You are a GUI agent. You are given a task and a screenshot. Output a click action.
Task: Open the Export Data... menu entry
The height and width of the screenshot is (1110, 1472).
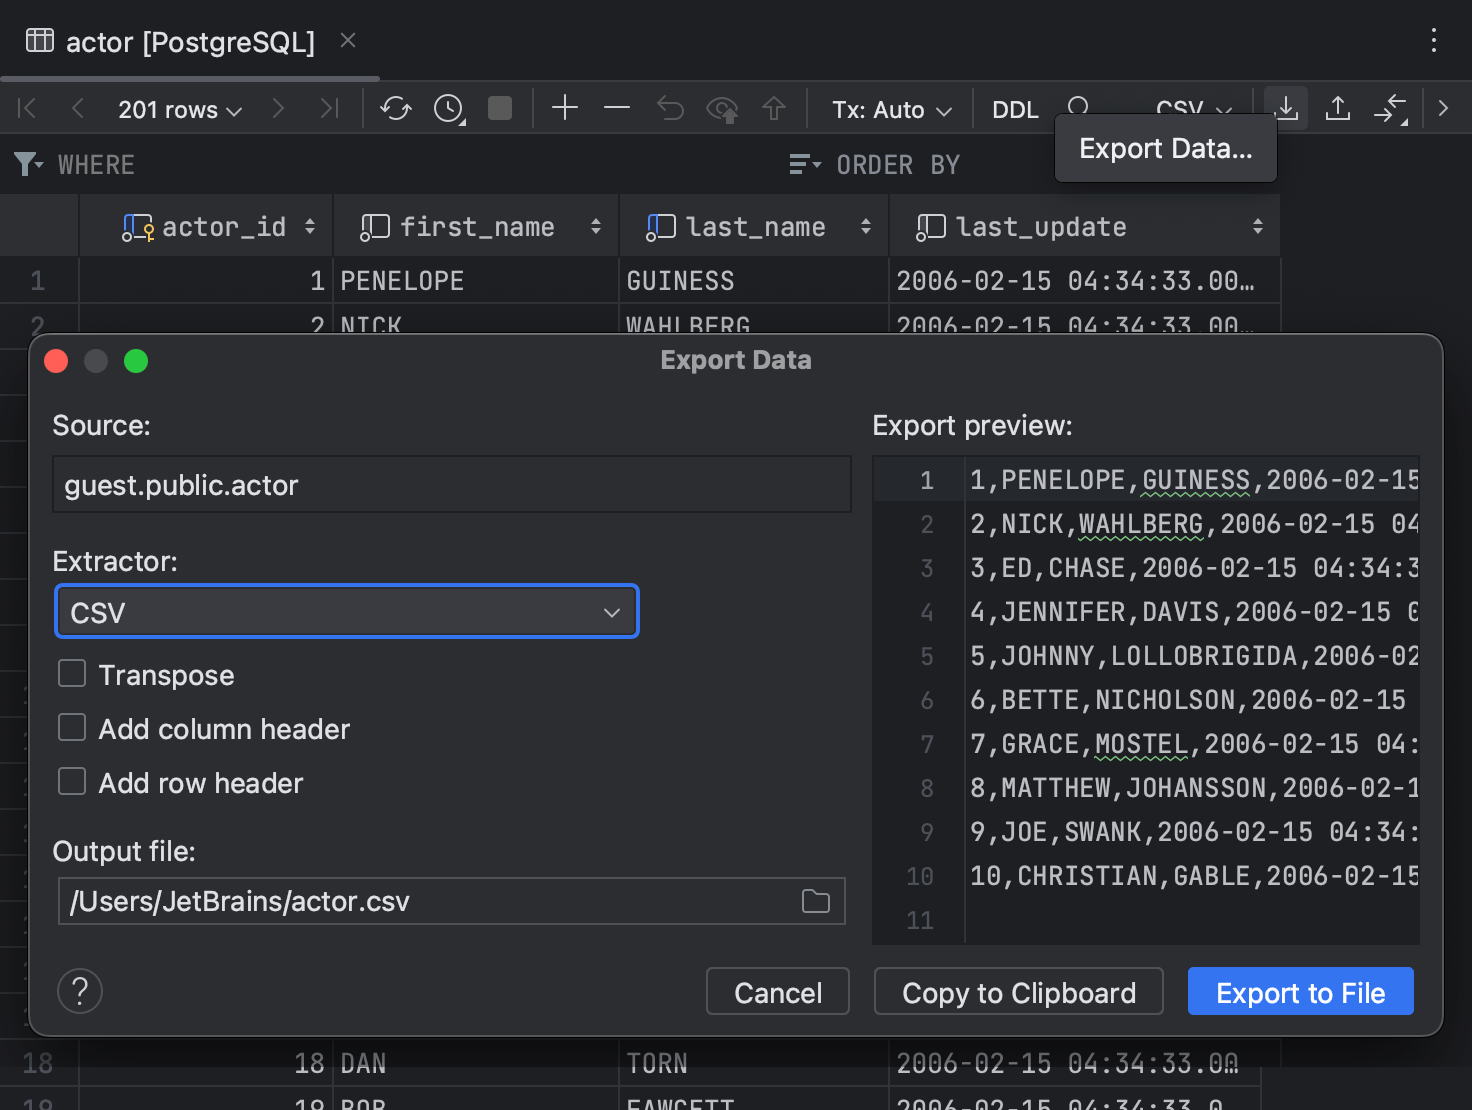1164,148
